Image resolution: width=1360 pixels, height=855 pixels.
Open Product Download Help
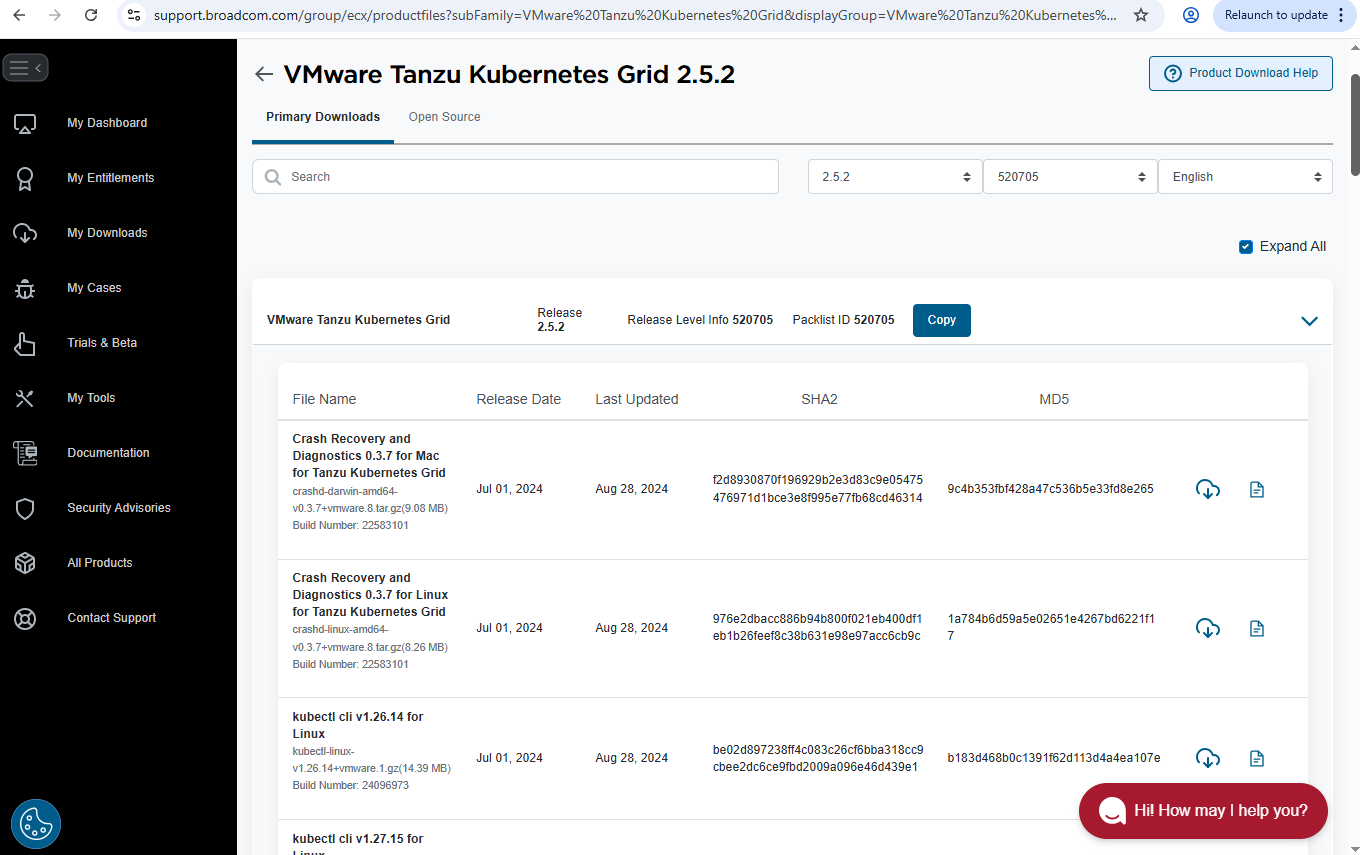[1241, 73]
